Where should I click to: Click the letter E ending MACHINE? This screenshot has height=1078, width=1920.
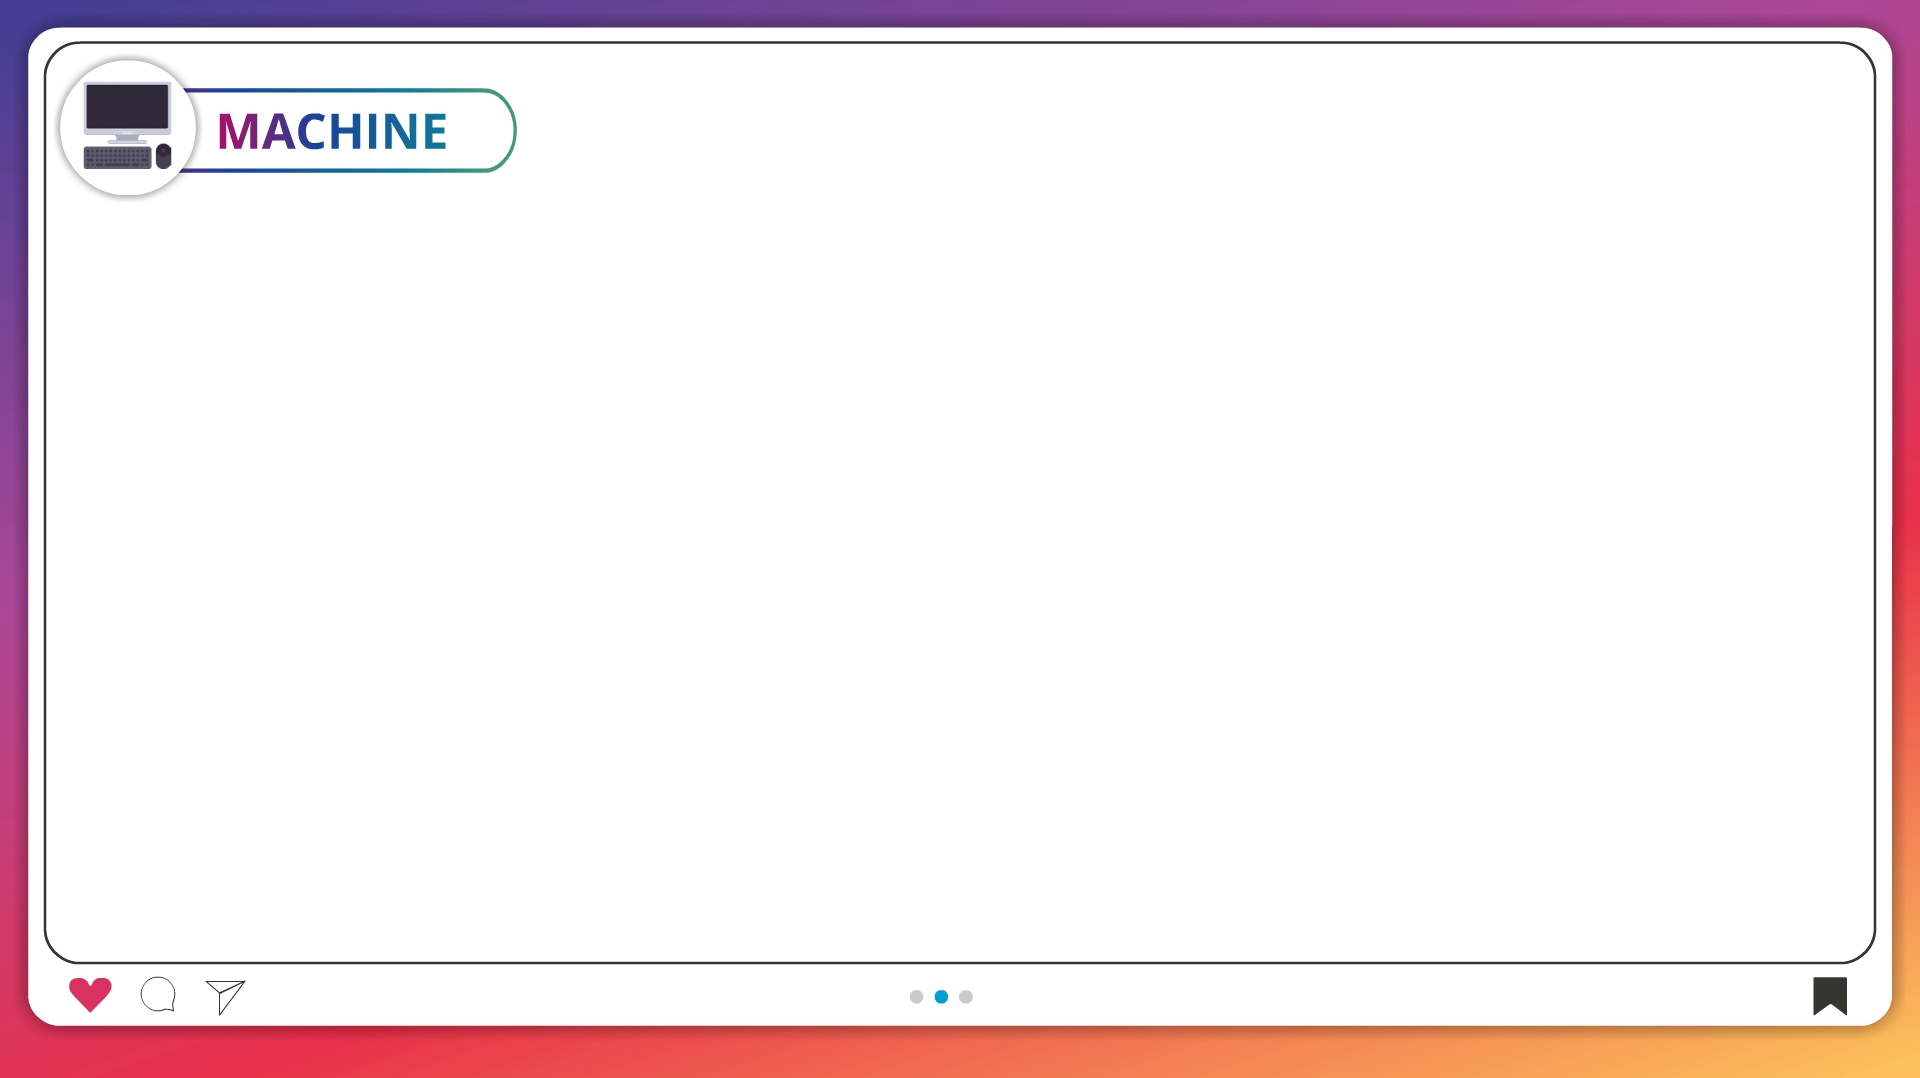tap(435, 131)
